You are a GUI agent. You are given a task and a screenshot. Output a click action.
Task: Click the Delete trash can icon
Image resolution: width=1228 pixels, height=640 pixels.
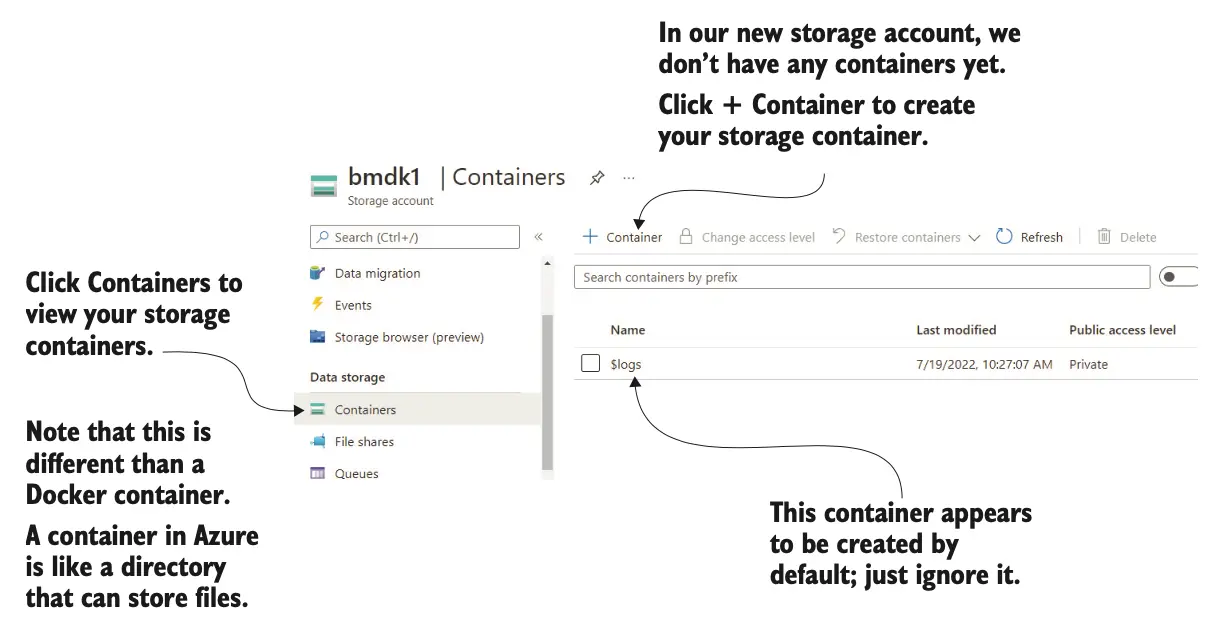(x=1104, y=237)
